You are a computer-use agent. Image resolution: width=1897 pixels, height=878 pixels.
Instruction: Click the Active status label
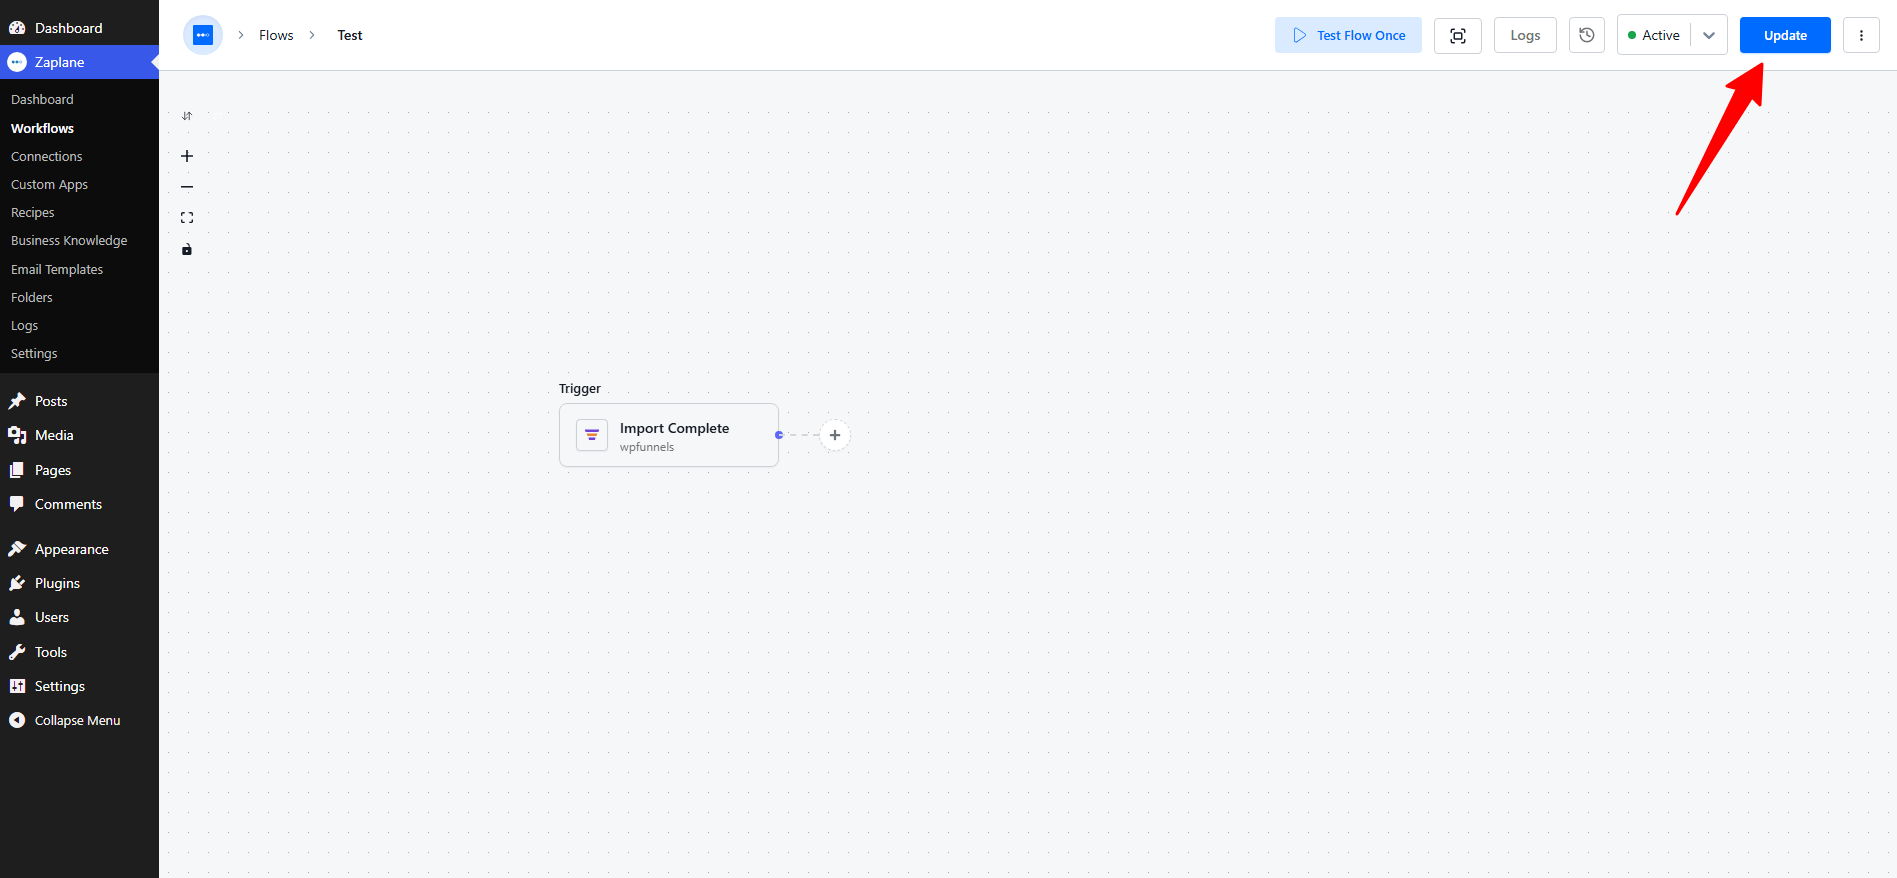pos(1660,35)
